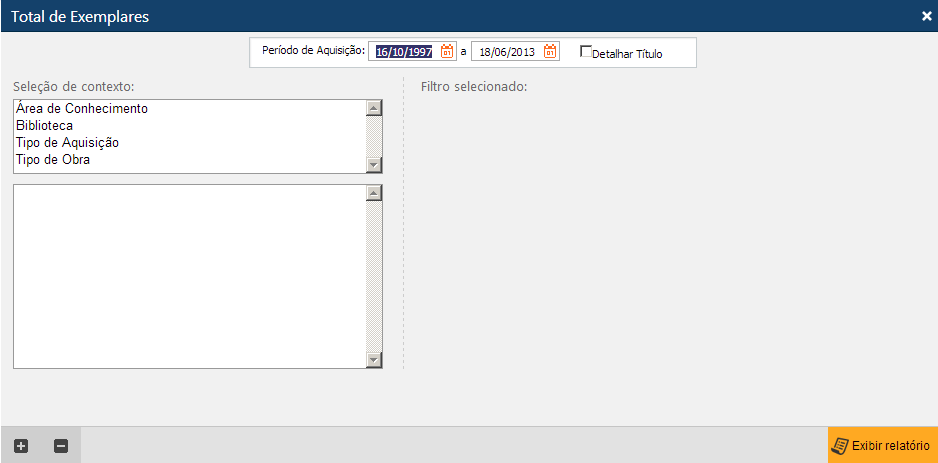Pick Tipo de Obra from context list
Viewport: 938px width, 463px height.
pyautogui.click(x=53, y=159)
